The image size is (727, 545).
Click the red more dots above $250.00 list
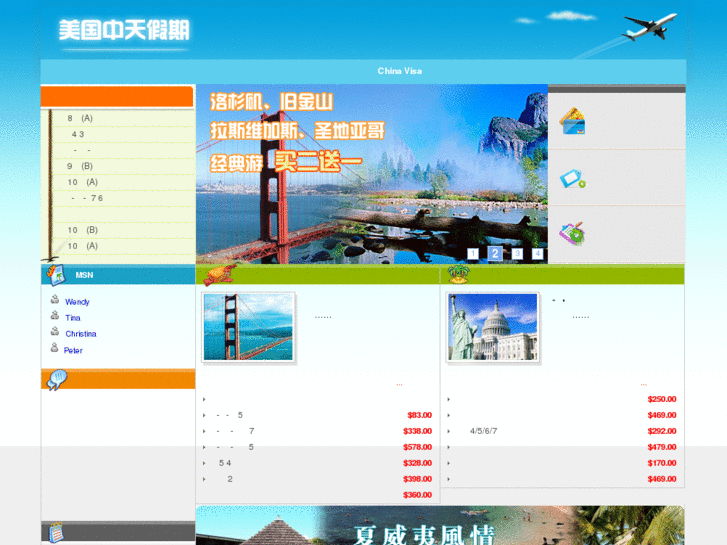coord(644,385)
